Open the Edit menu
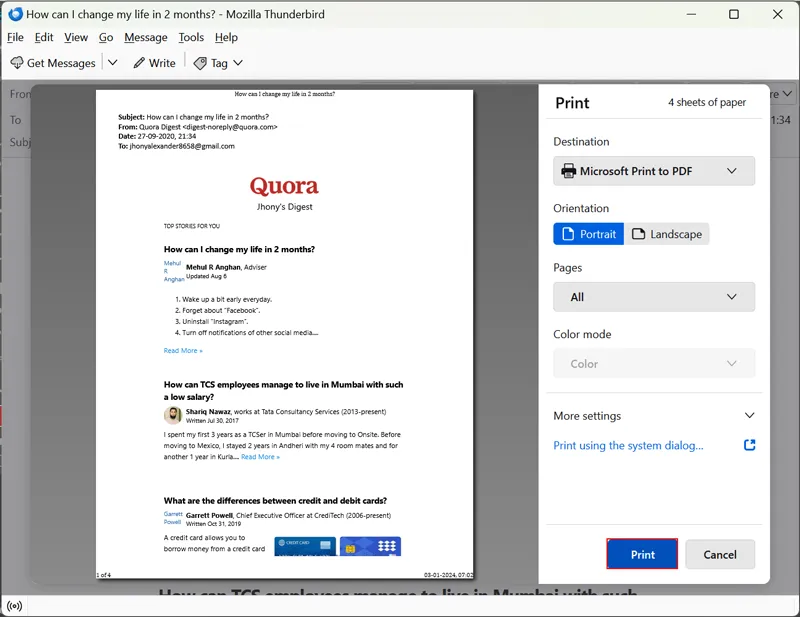Image resolution: width=800 pixels, height=617 pixels. (44, 37)
